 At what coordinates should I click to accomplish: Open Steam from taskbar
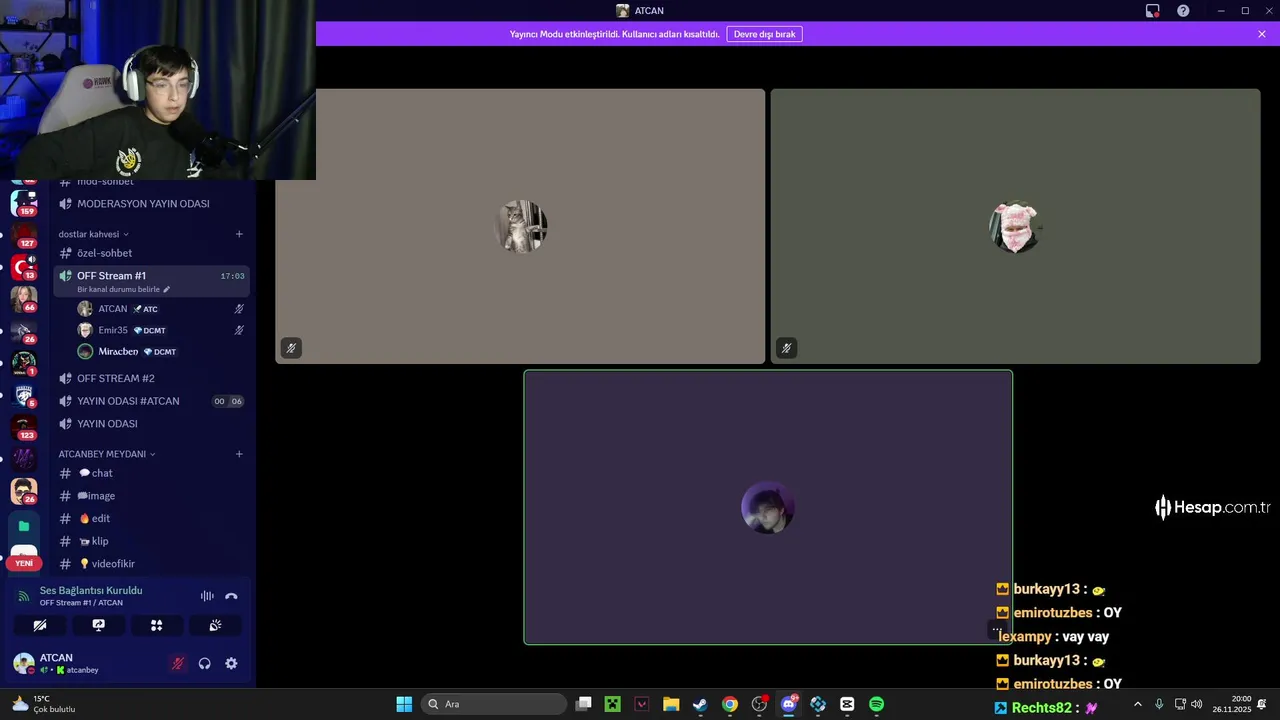[x=700, y=704]
